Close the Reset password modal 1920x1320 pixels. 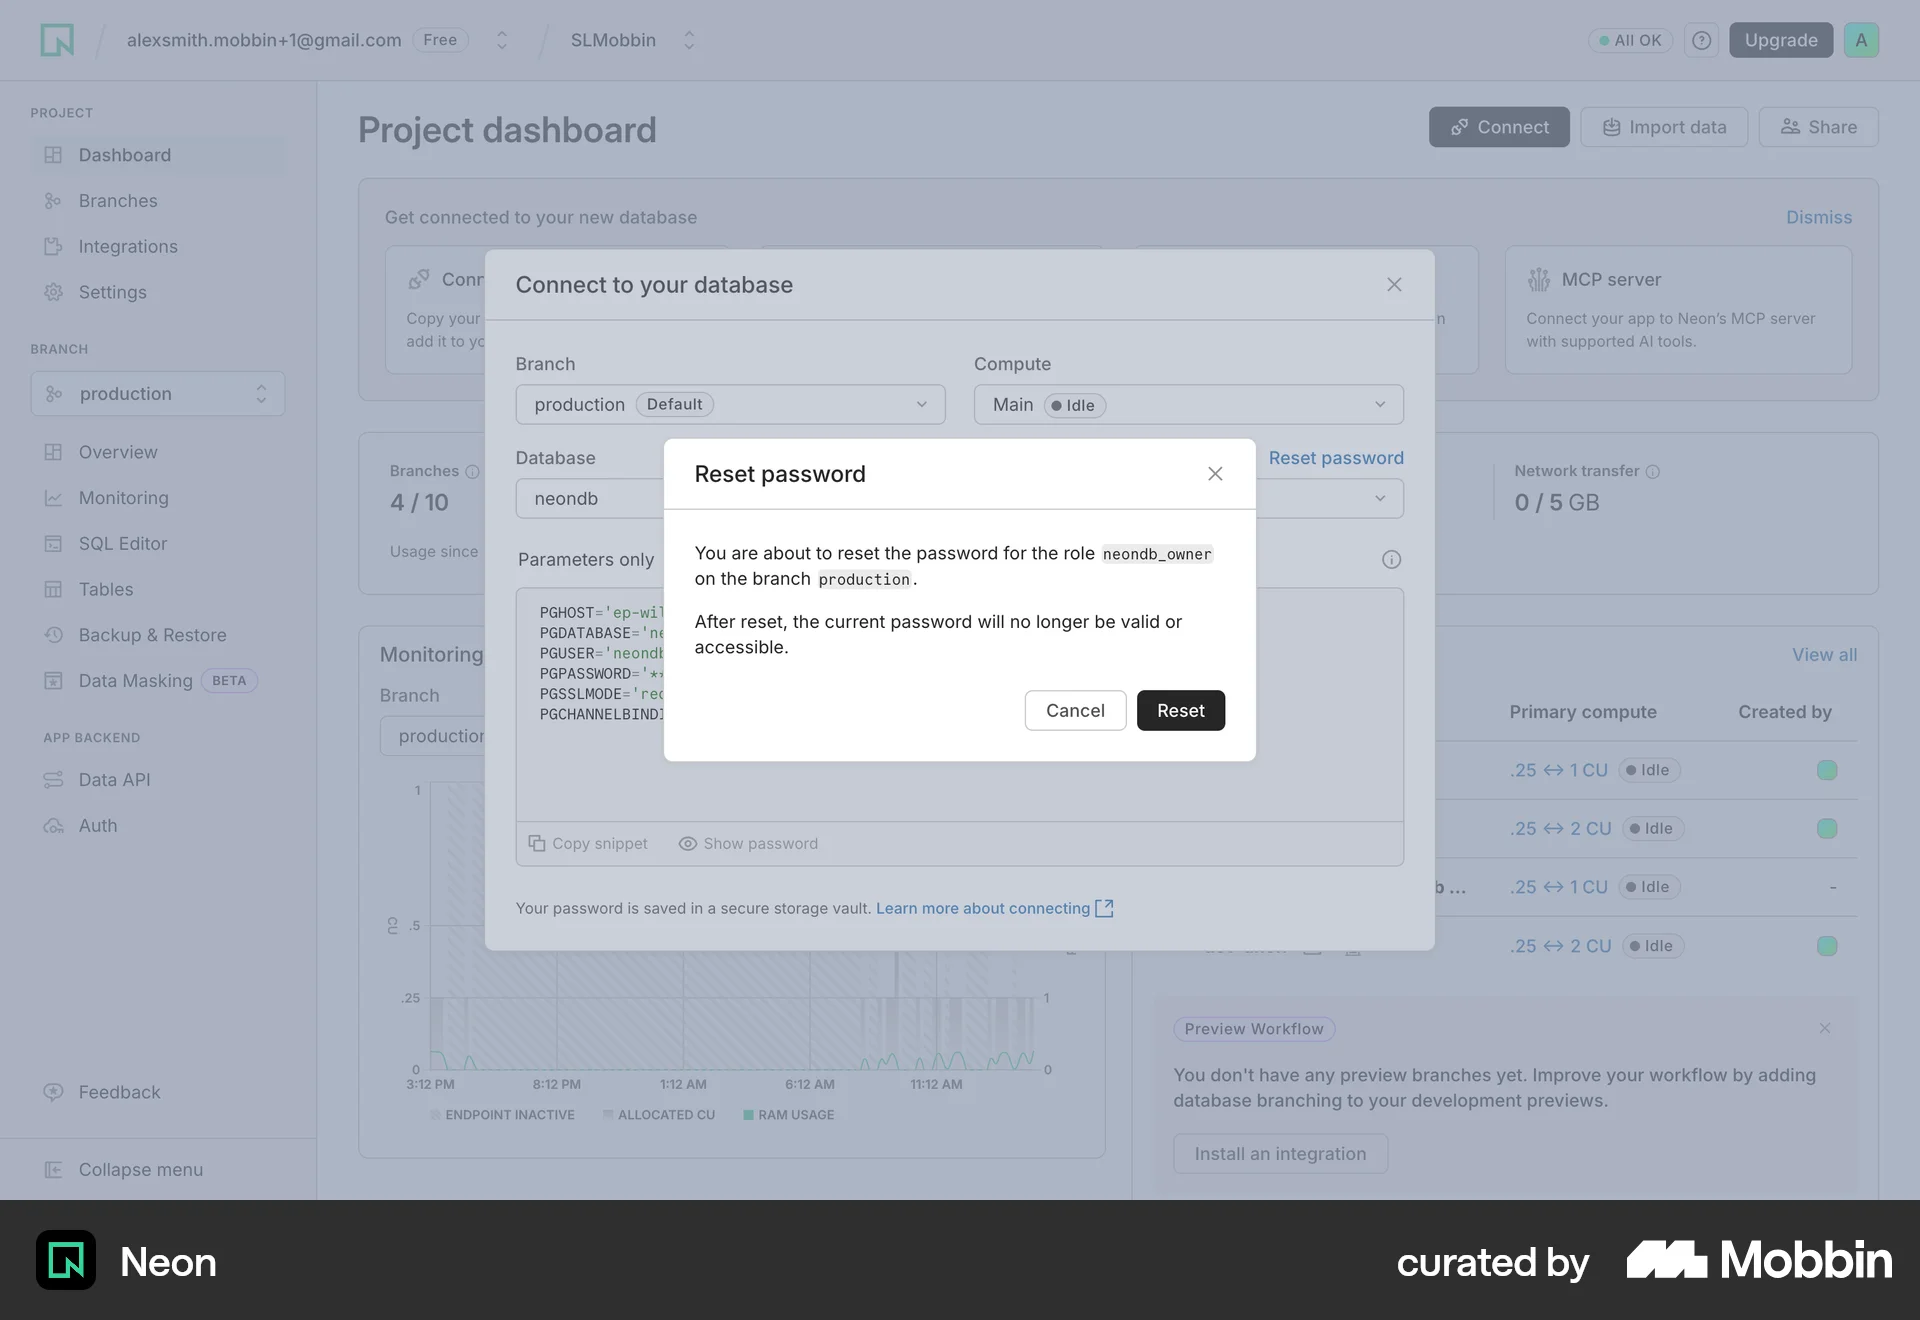[1215, 473]
